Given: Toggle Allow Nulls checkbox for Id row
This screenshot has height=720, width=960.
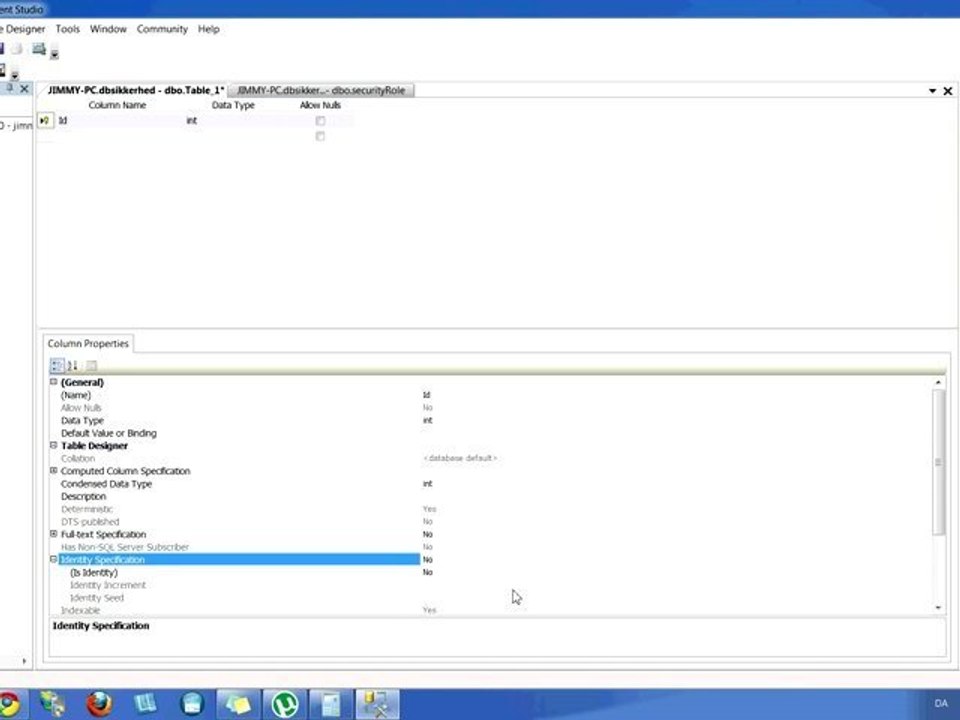Looking at the screenshot, I should [320, 121].
